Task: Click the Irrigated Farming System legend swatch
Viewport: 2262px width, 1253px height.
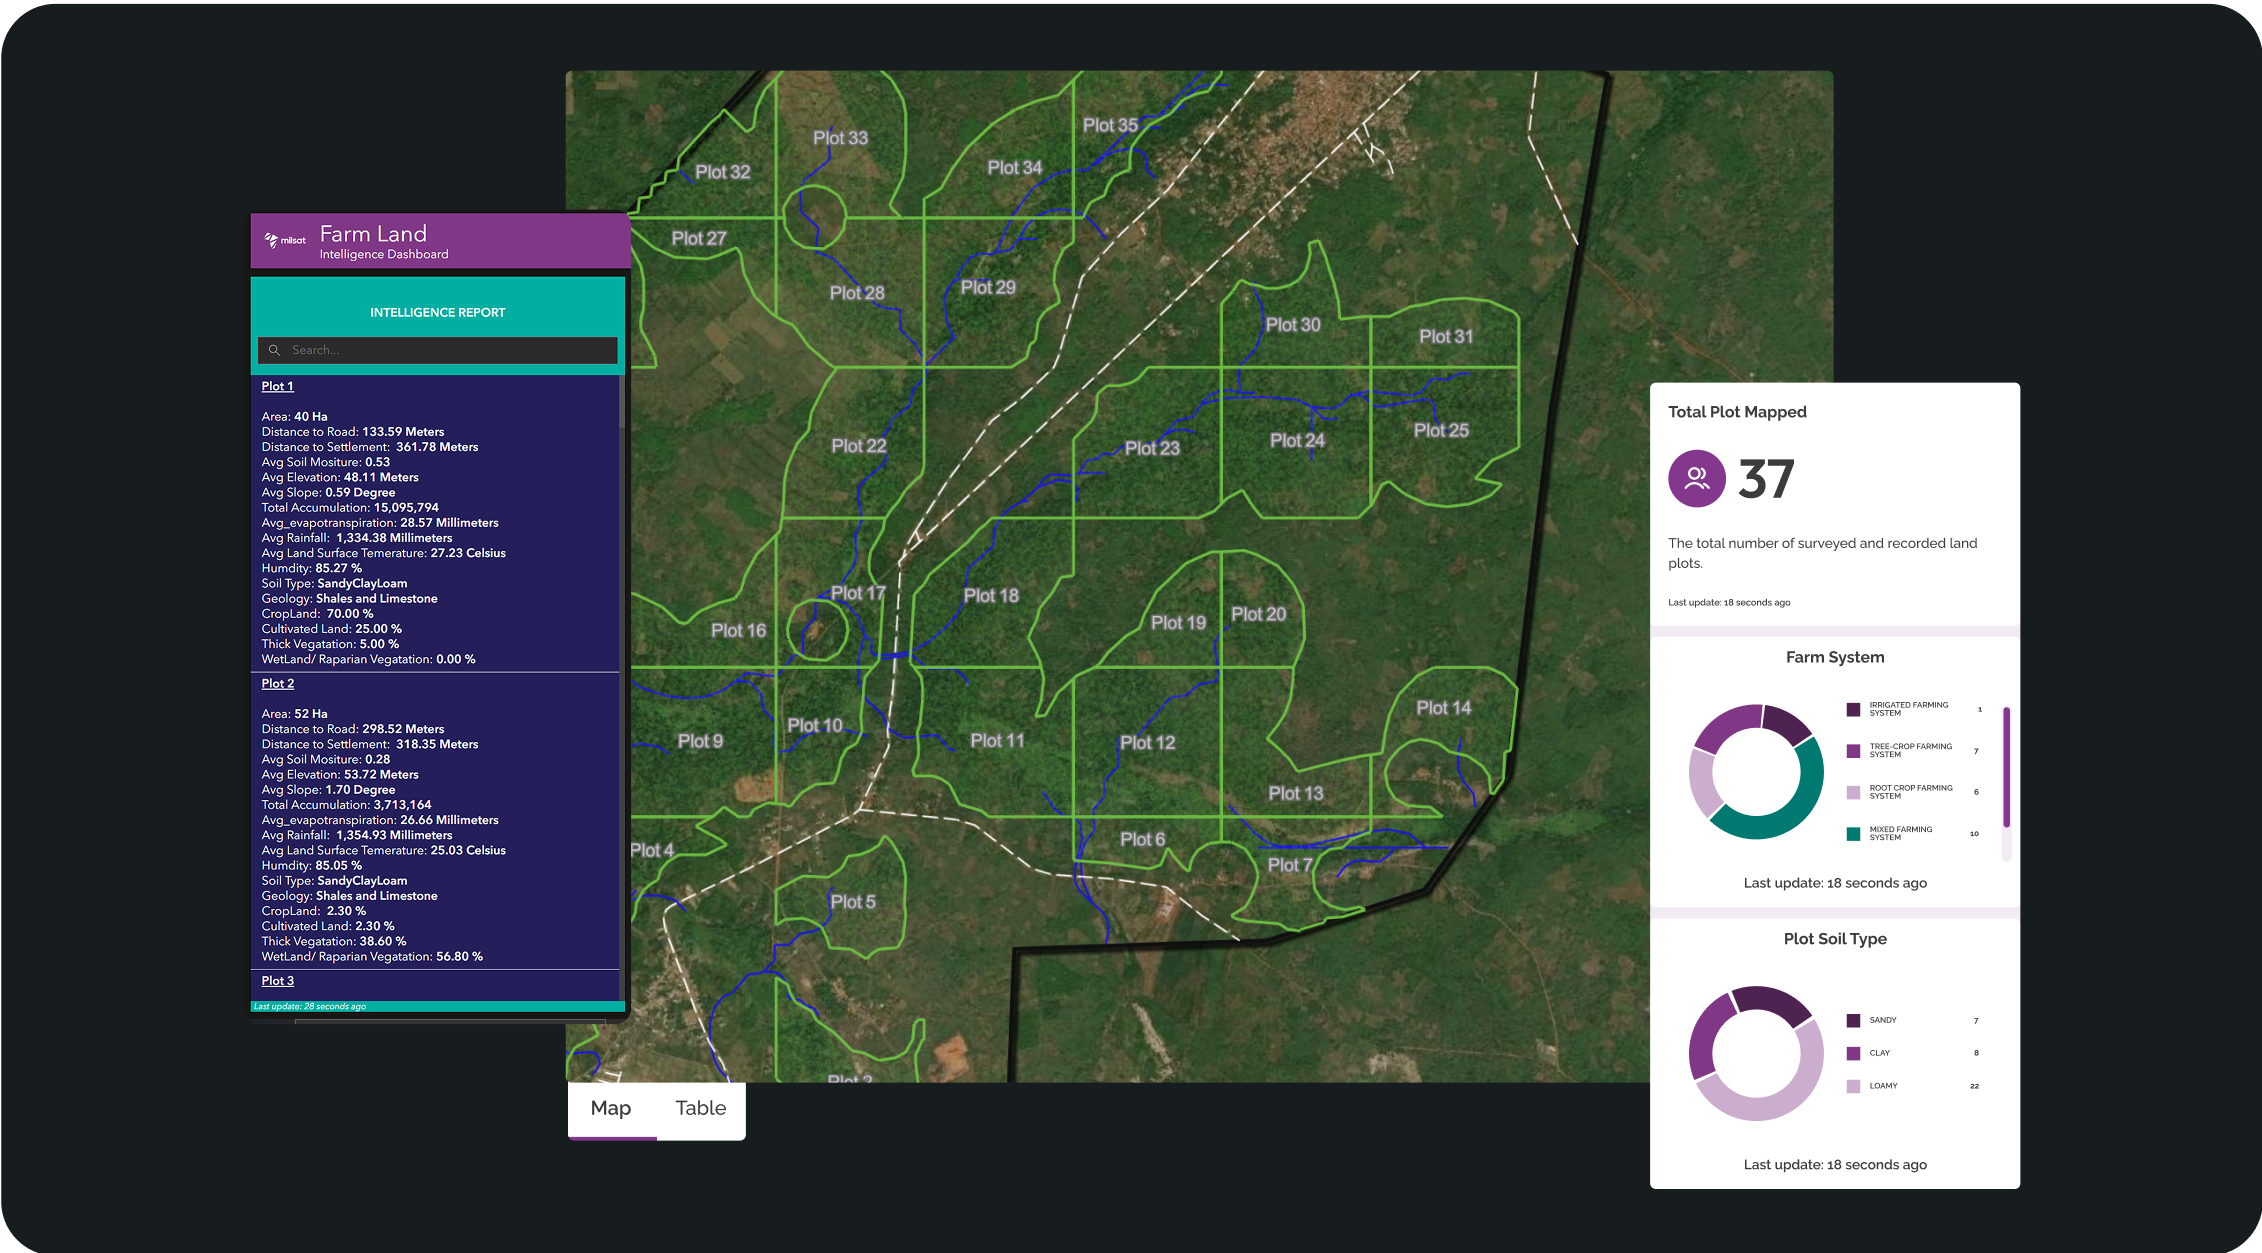Action: click(1853, 709)
